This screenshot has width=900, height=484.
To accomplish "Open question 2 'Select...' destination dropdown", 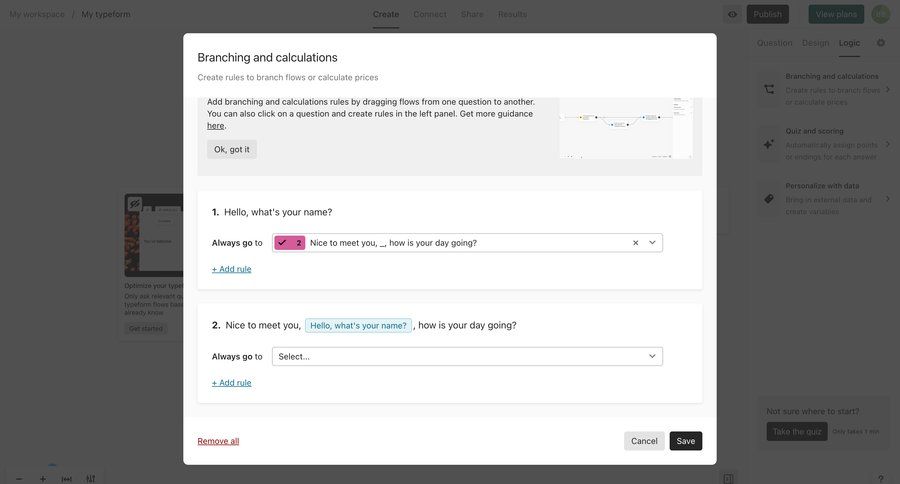I will pyautogui.click(x=467, y=357).
